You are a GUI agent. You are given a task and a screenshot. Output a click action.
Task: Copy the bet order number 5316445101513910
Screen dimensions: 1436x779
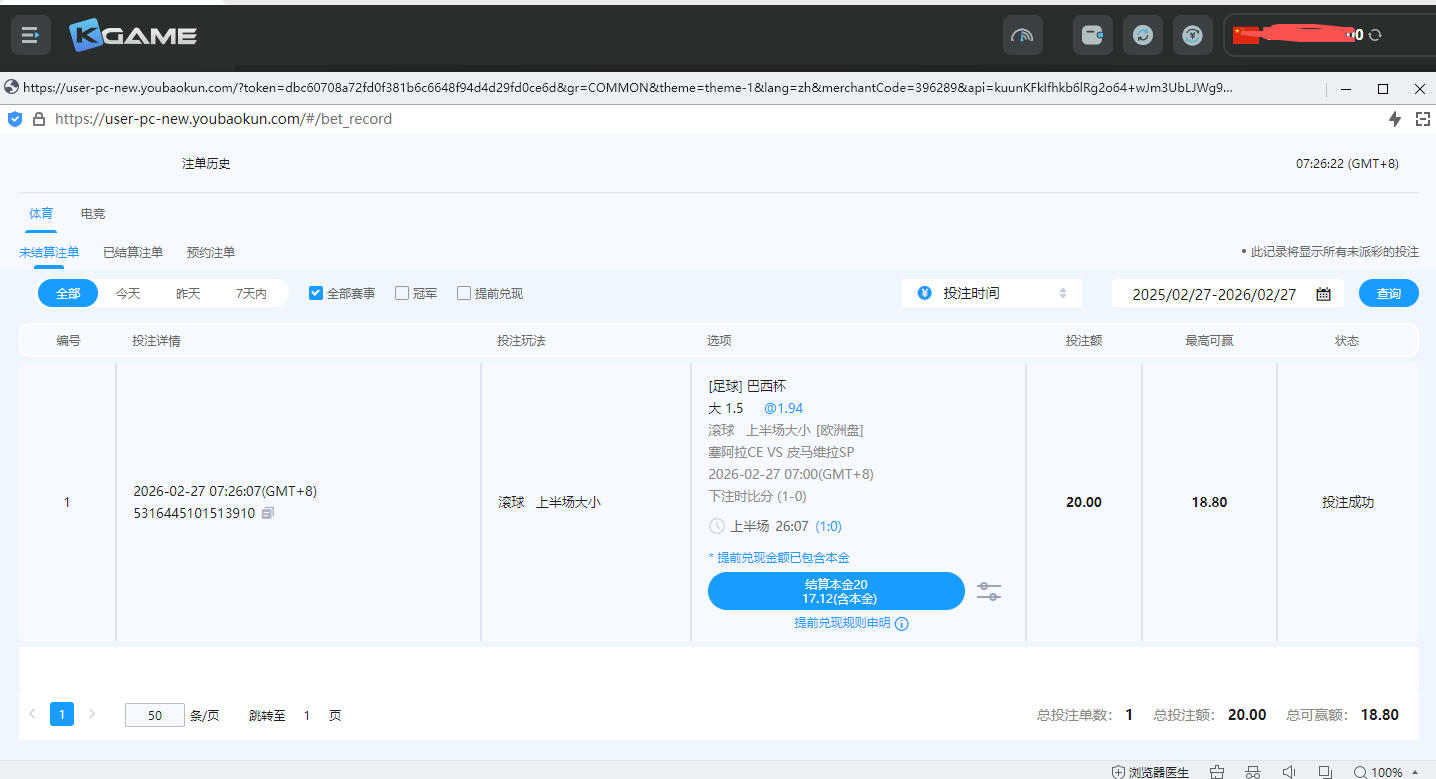(267, 514)
